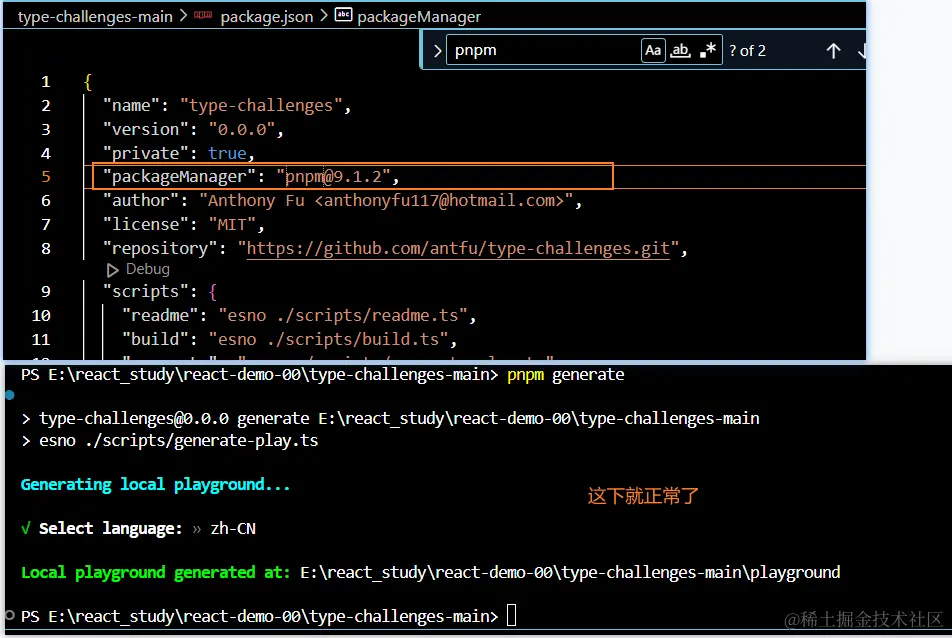952x638 pixels.
Task: Click the find input containing pnpm
Action: coord(543,50)
